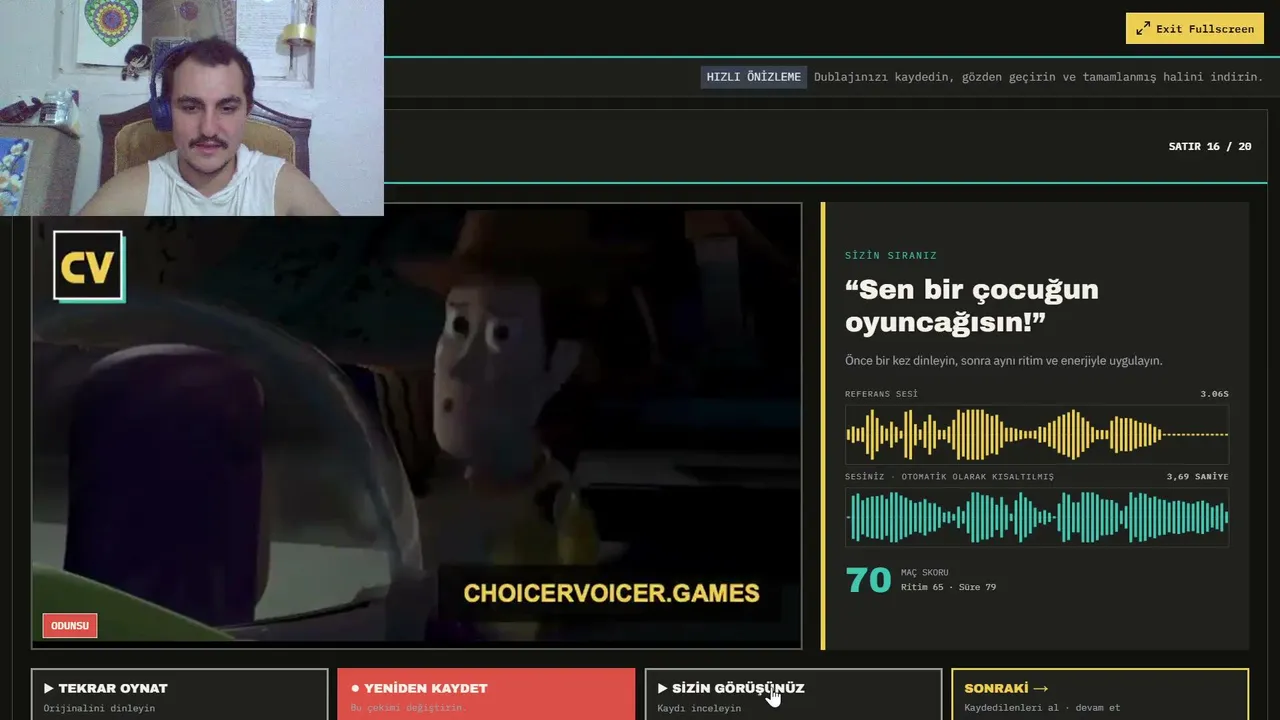This screenshot has width=1280, height=720.
Task: Click the 'Bu çekimi değiştirin.' subtitle
Action: click(408, 708)
